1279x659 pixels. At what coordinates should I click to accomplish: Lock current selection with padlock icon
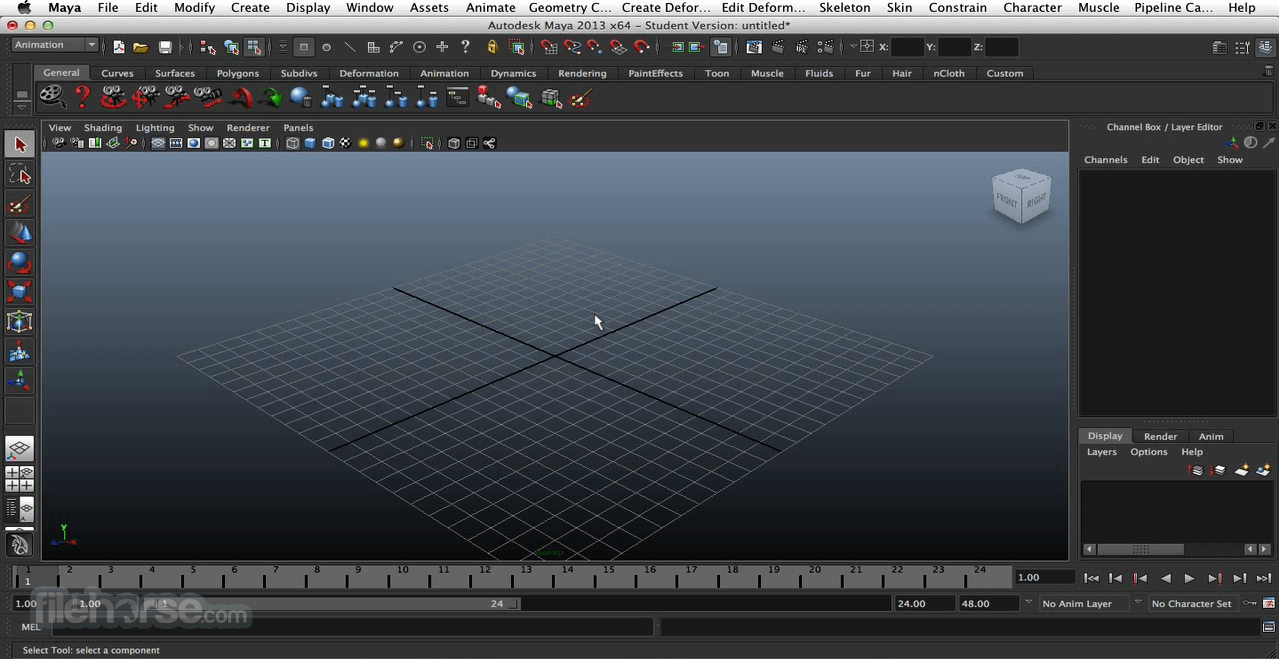point(492,46)
